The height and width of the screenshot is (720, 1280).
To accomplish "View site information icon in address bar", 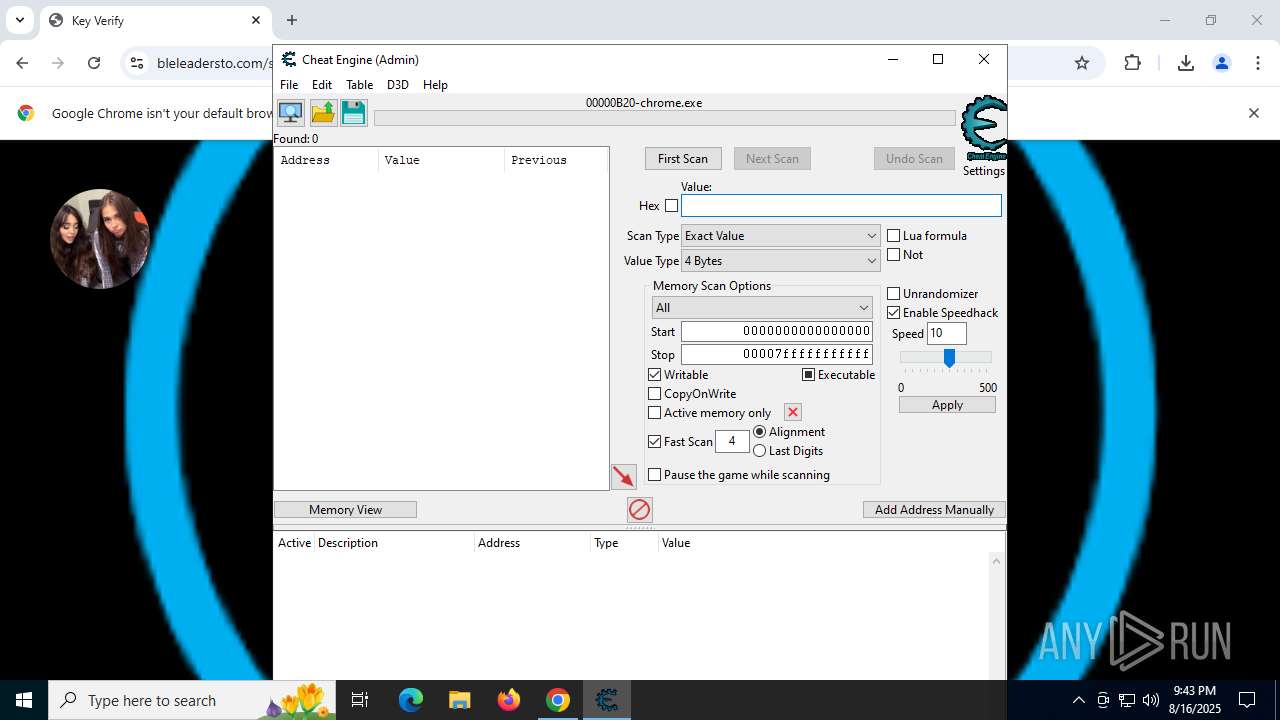I will coord(137,63).
